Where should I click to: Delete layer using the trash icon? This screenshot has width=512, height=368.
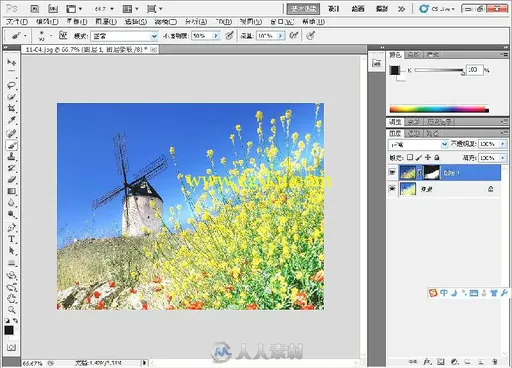click(495, 362)
